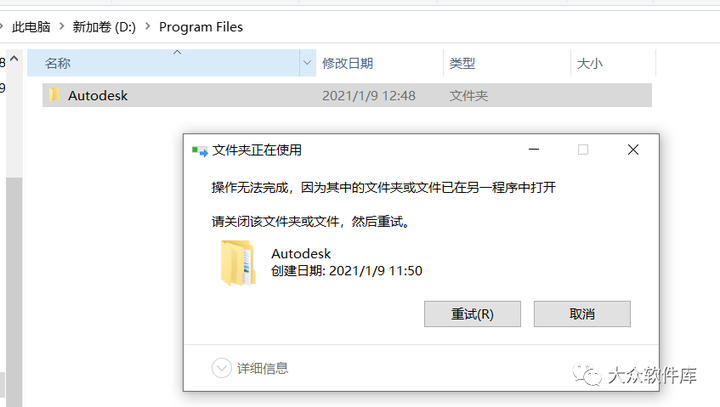Image resolution: width=720 pixels, height=407 pixels.
Task: Sort by 大小 column header
Action: tap(590, 63)
